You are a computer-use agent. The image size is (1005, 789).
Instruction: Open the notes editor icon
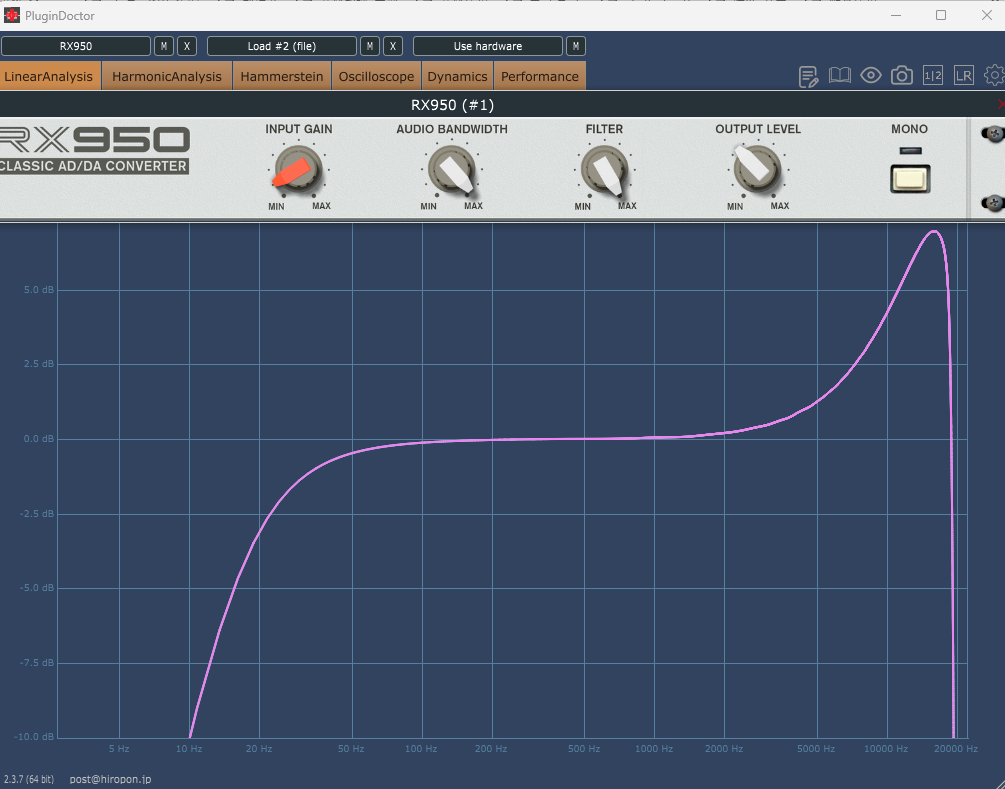pos(808,76)
